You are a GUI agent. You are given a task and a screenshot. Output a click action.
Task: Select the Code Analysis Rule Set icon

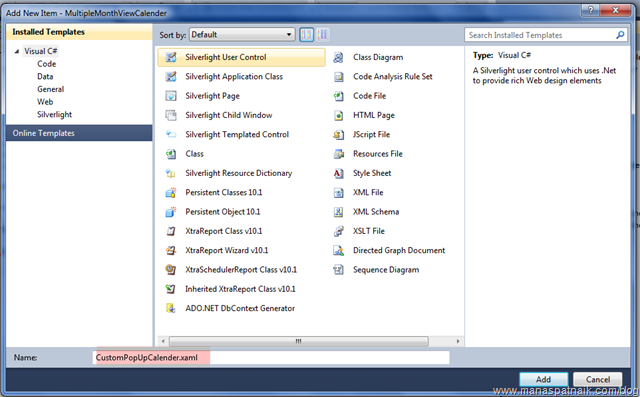338,76
